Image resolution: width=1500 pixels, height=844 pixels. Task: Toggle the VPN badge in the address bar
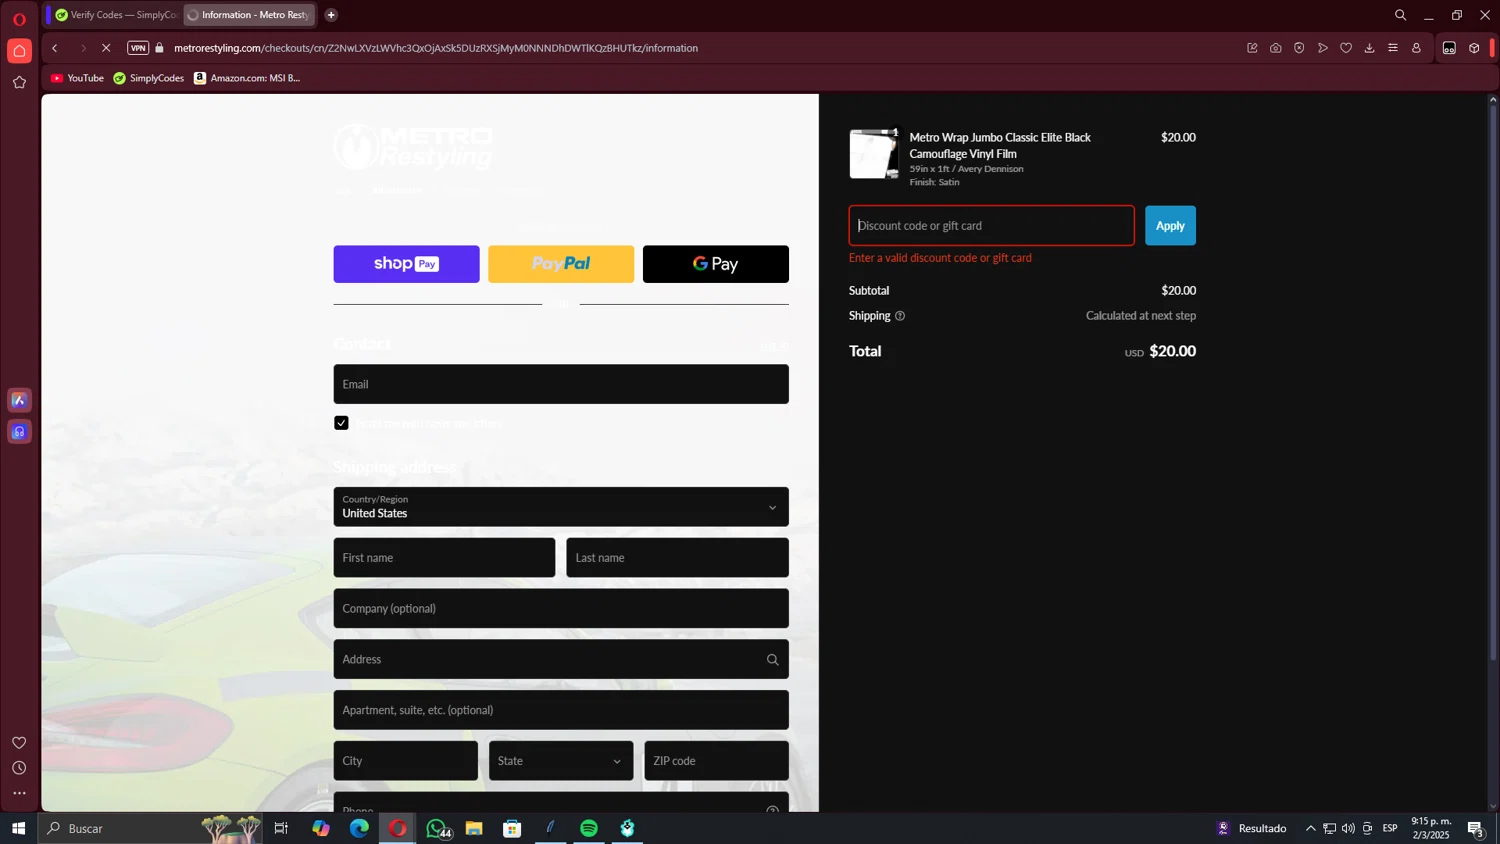point(138,48)
